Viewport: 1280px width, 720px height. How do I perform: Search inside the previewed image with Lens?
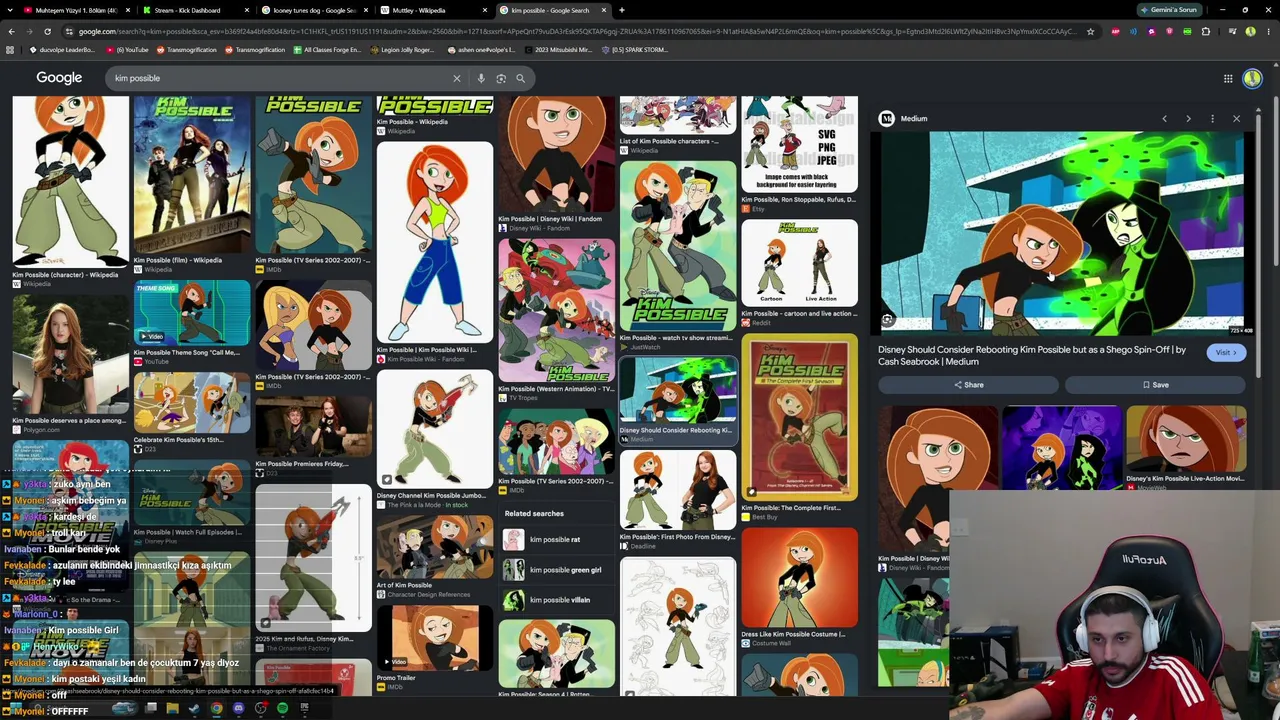887,320
